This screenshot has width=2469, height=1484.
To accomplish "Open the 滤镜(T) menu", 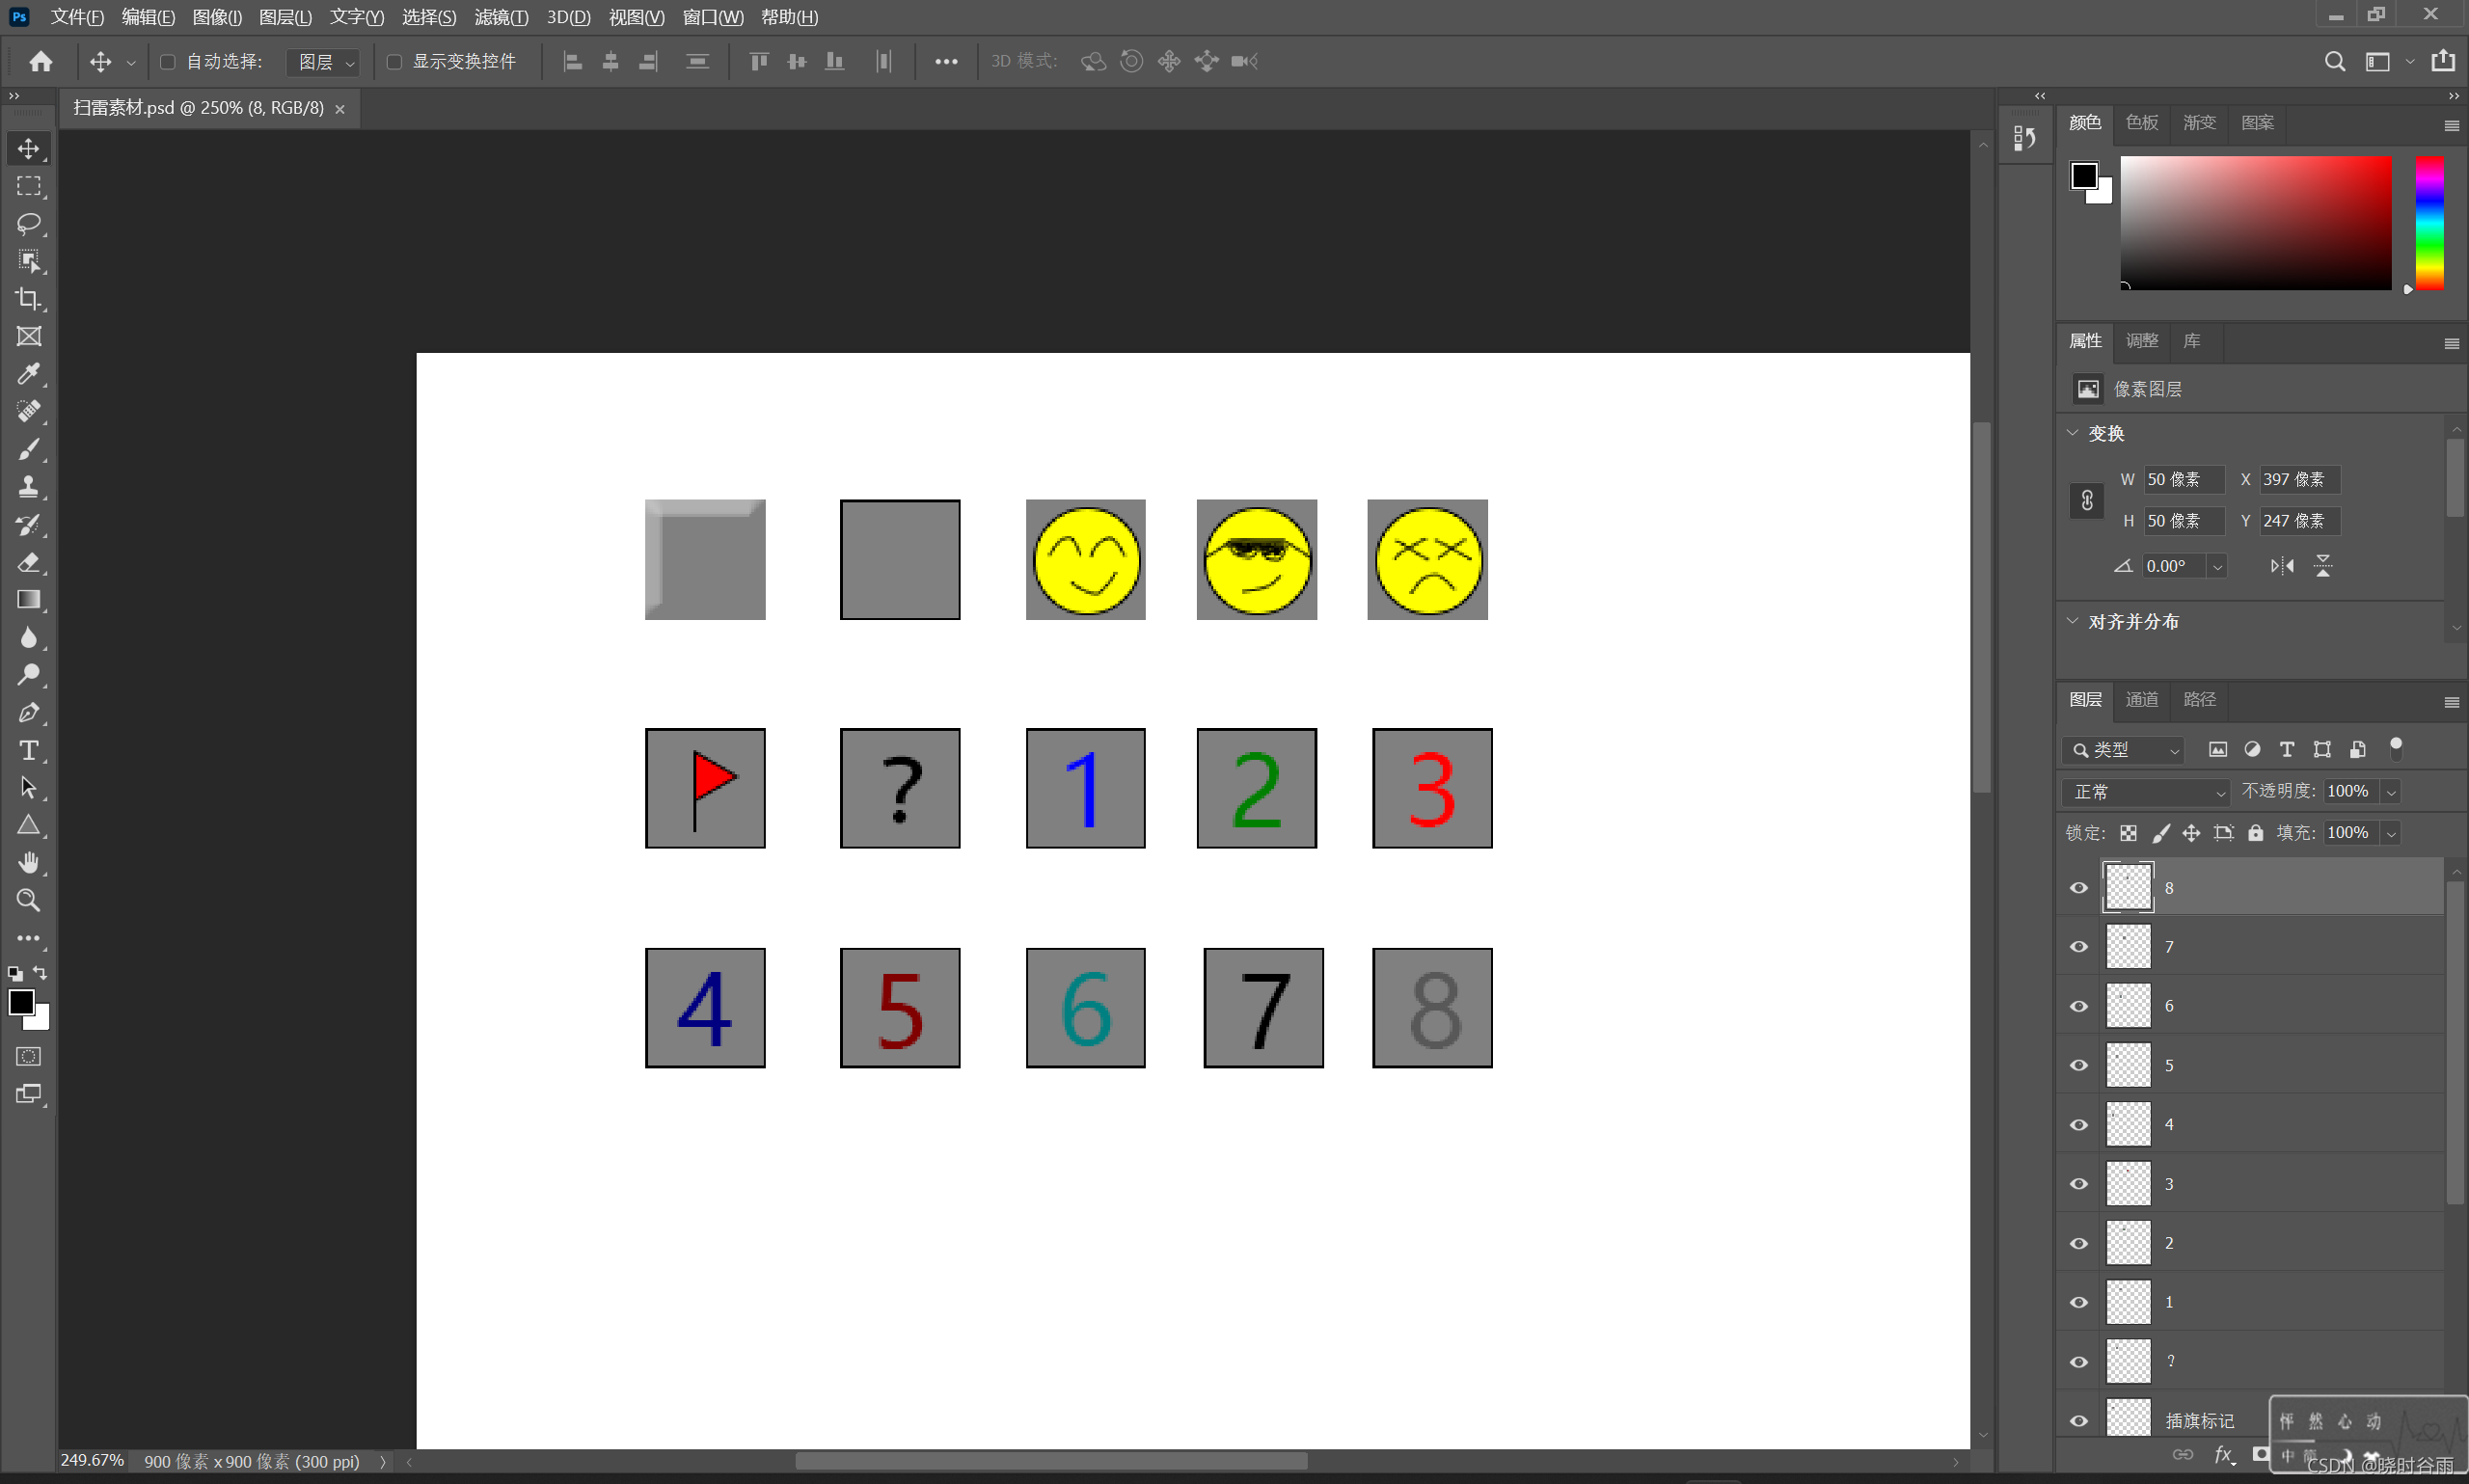I will click(501, 17).
